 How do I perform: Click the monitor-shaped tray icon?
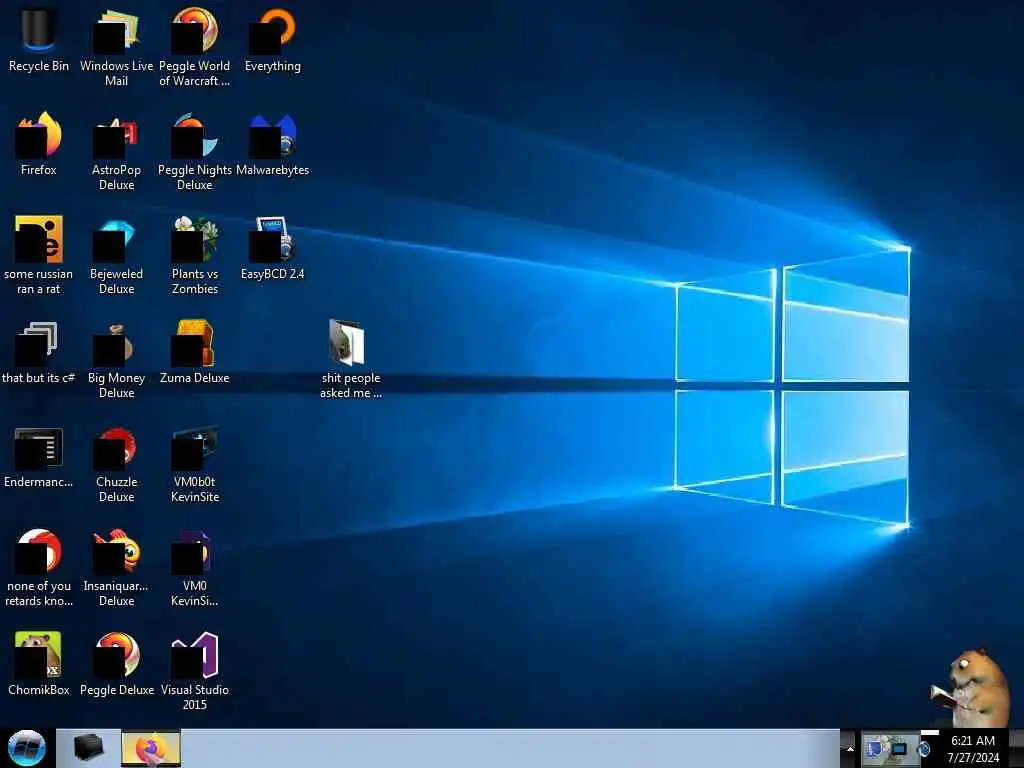pos(899,749)
